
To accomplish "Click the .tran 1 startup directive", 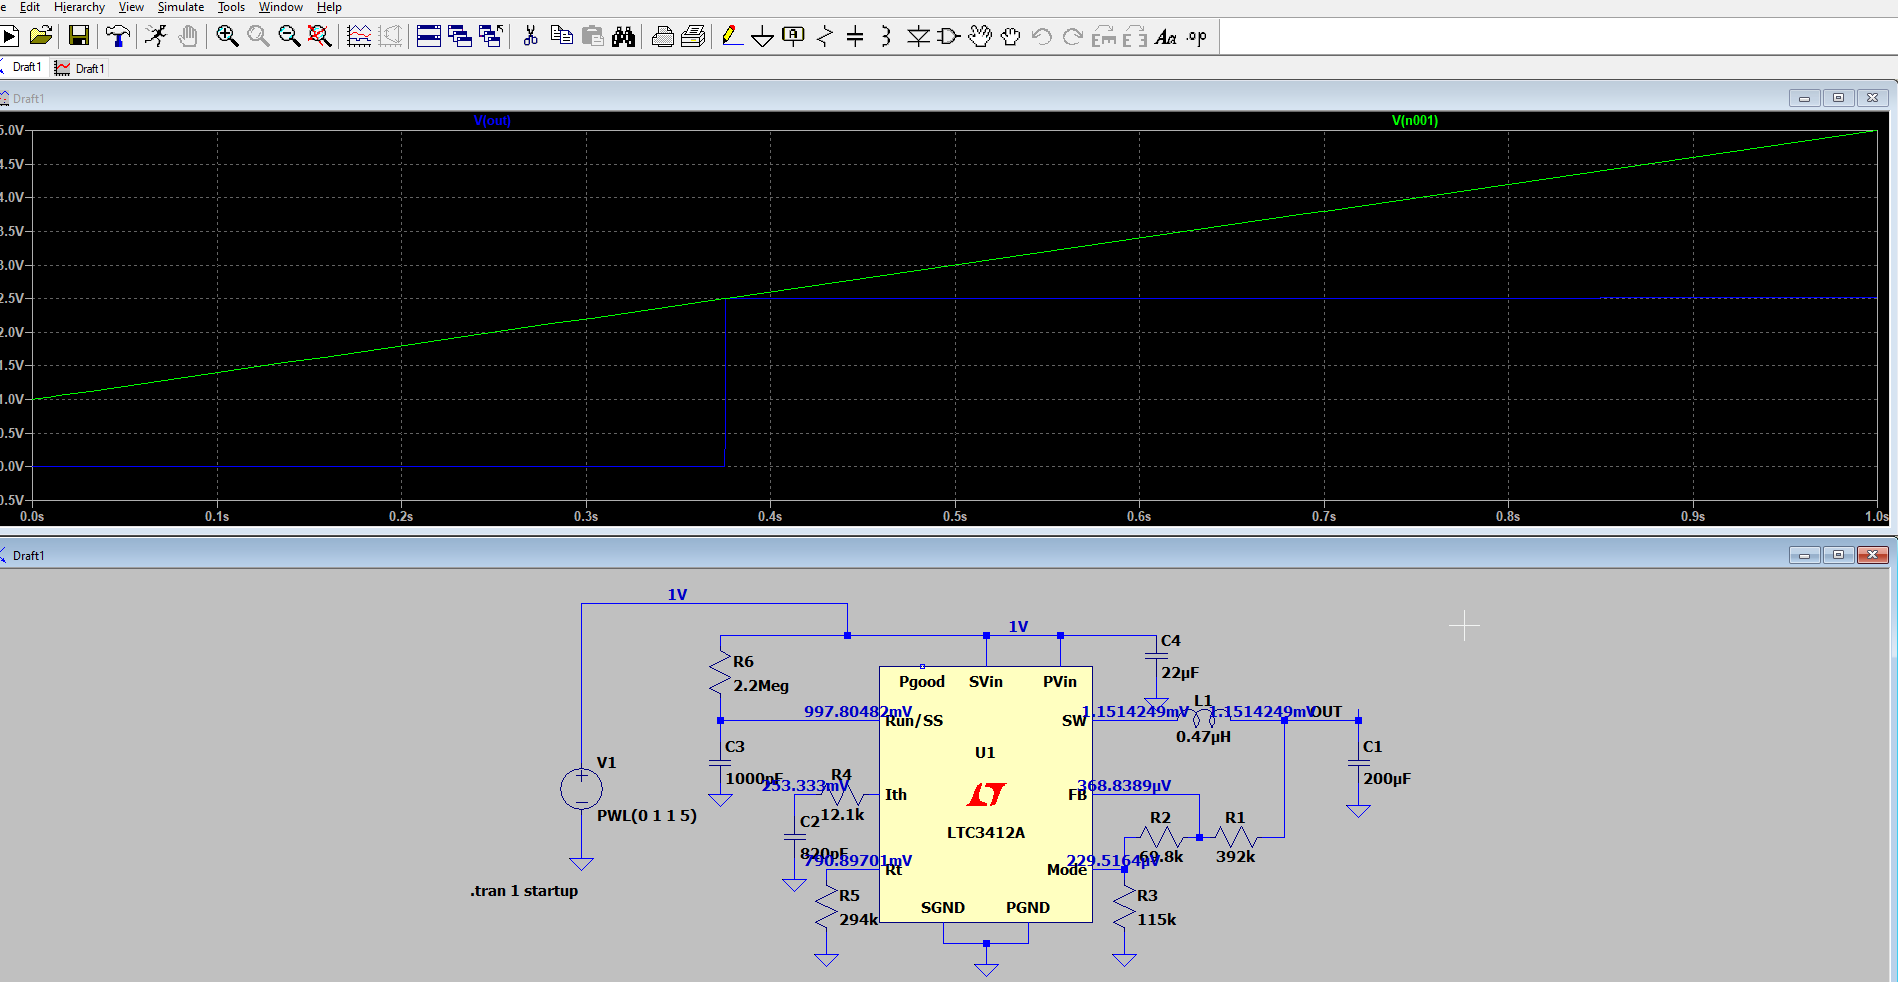I will pos(524,891).
